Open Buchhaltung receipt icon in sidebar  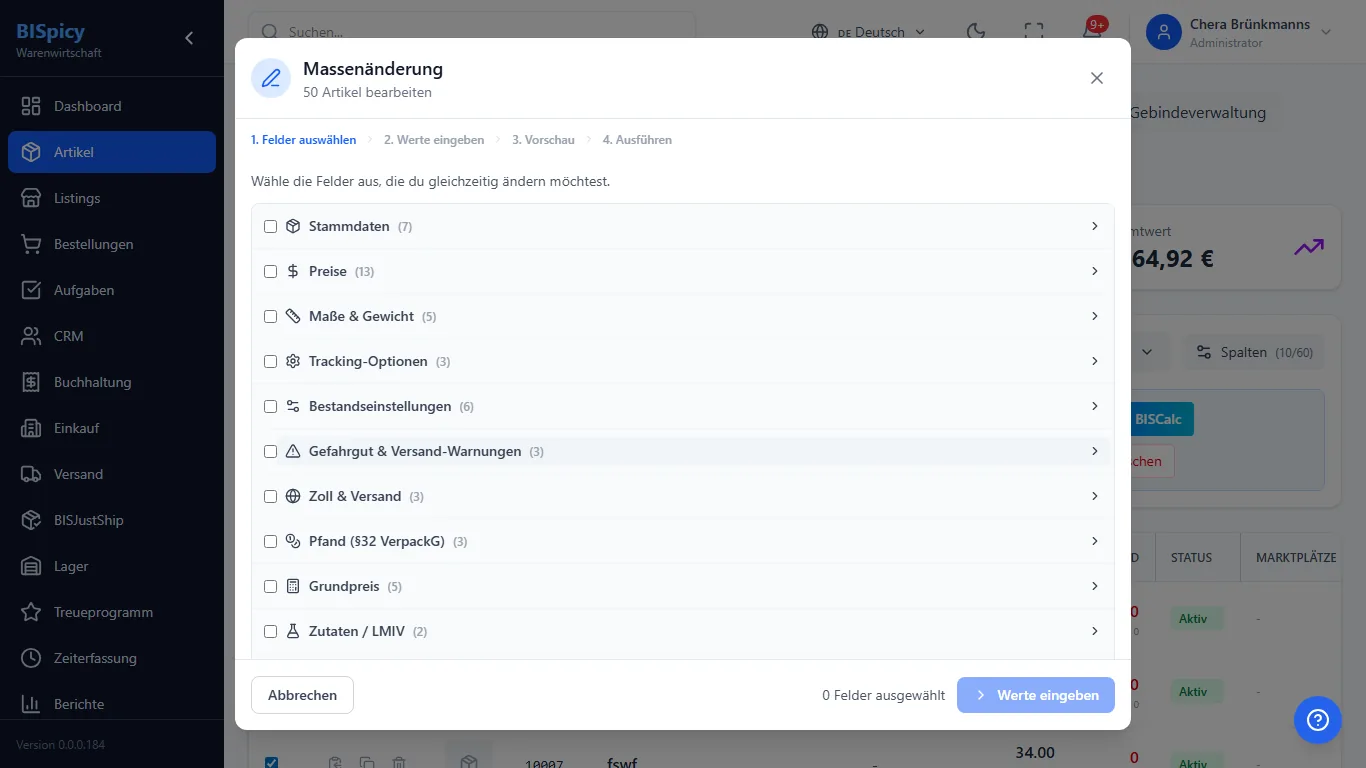pos(31,382)
